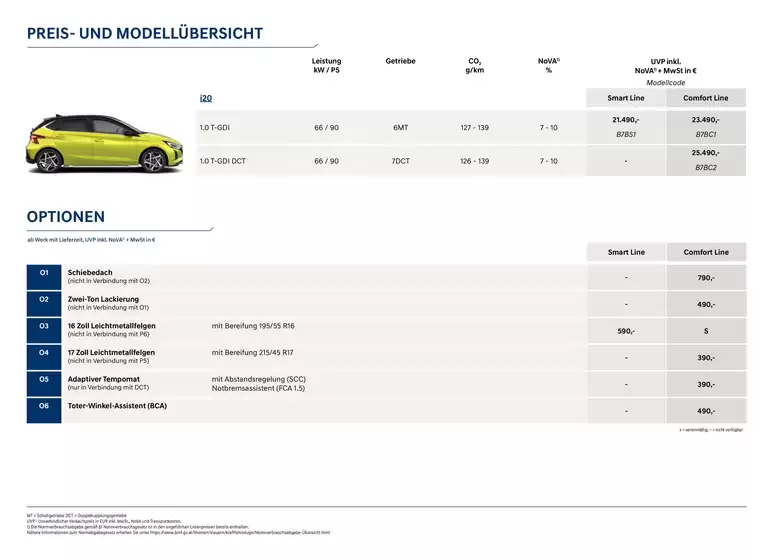
Task: Select the '17 Zoll Leichtmetallfelgen' option name
Action: [x=111, y=352]
